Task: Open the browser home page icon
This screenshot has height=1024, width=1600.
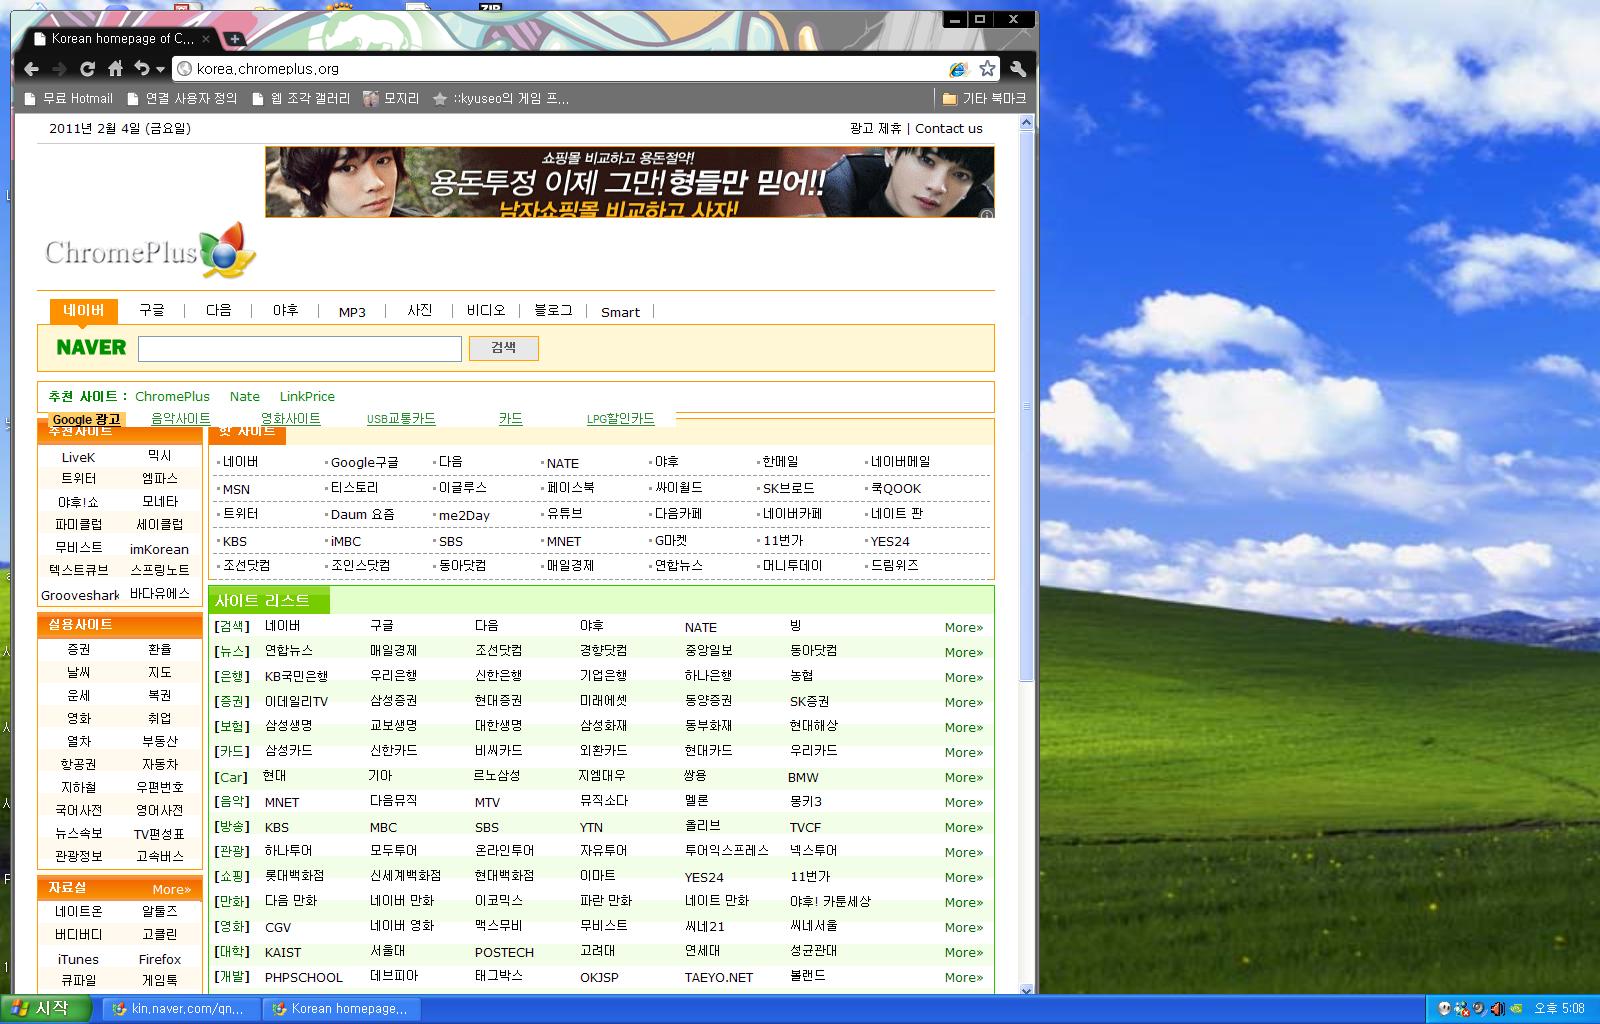Action: 115,69
